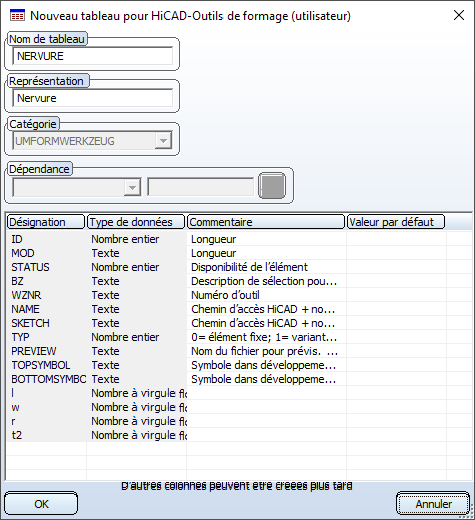The image size is (475, 520).
Task: Click comment Description de sélection
Action: click(264, 281)
